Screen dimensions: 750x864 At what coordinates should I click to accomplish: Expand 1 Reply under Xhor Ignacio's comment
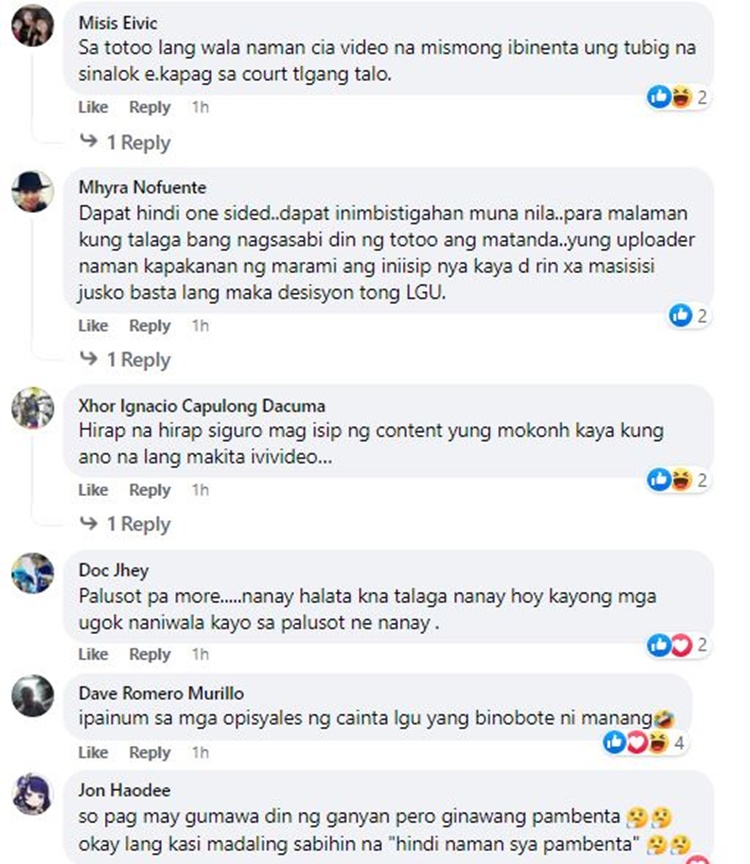click(x=125, y=524)
